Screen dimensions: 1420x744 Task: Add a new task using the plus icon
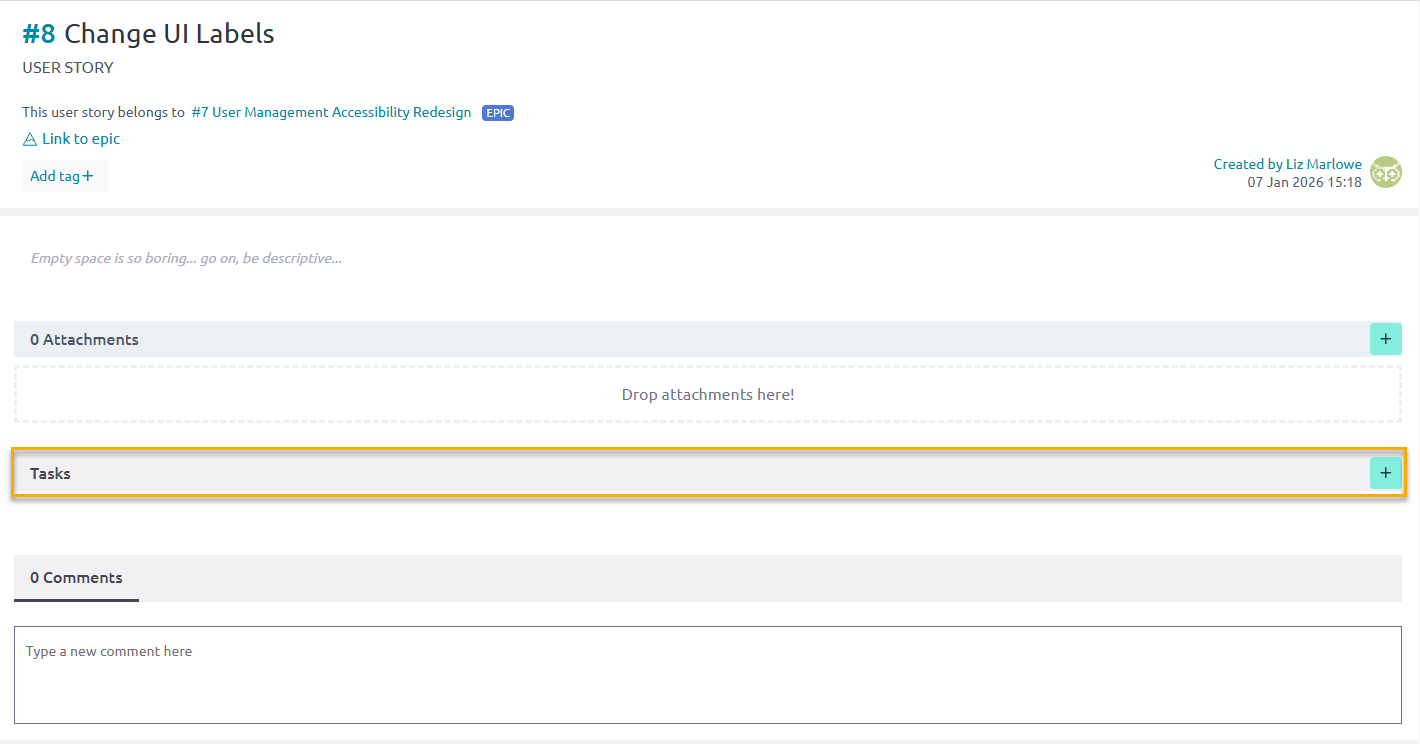(x=1385, y=472)
